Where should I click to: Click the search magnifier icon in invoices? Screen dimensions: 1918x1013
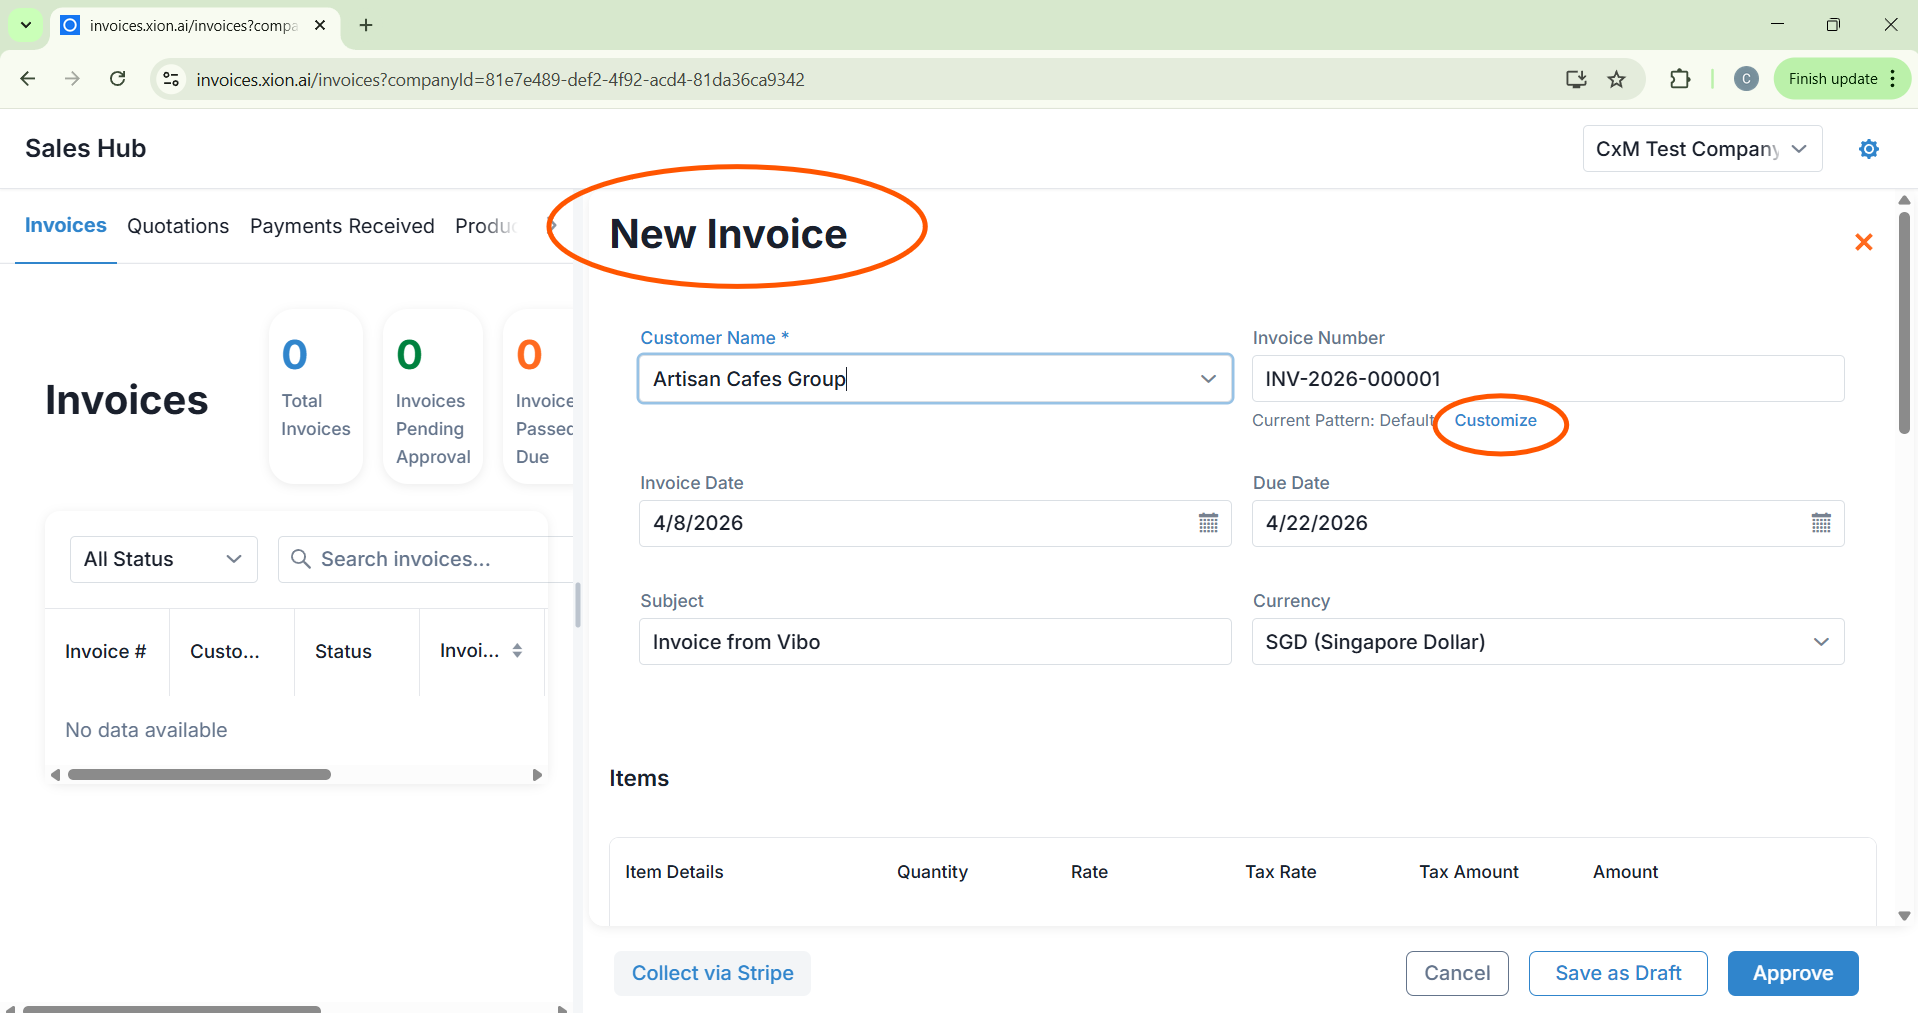click(300, 559)
